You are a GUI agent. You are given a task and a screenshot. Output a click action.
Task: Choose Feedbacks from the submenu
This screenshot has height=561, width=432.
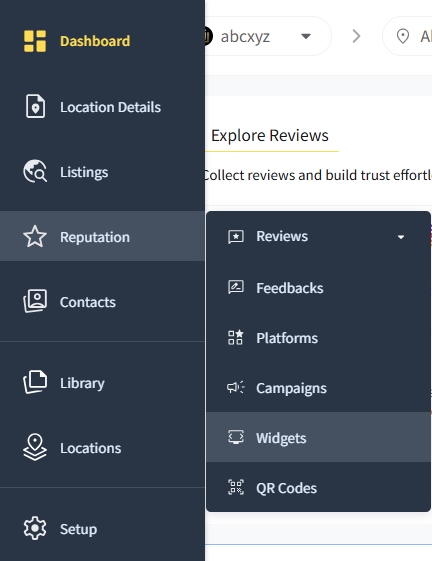(x=318, y=288)
